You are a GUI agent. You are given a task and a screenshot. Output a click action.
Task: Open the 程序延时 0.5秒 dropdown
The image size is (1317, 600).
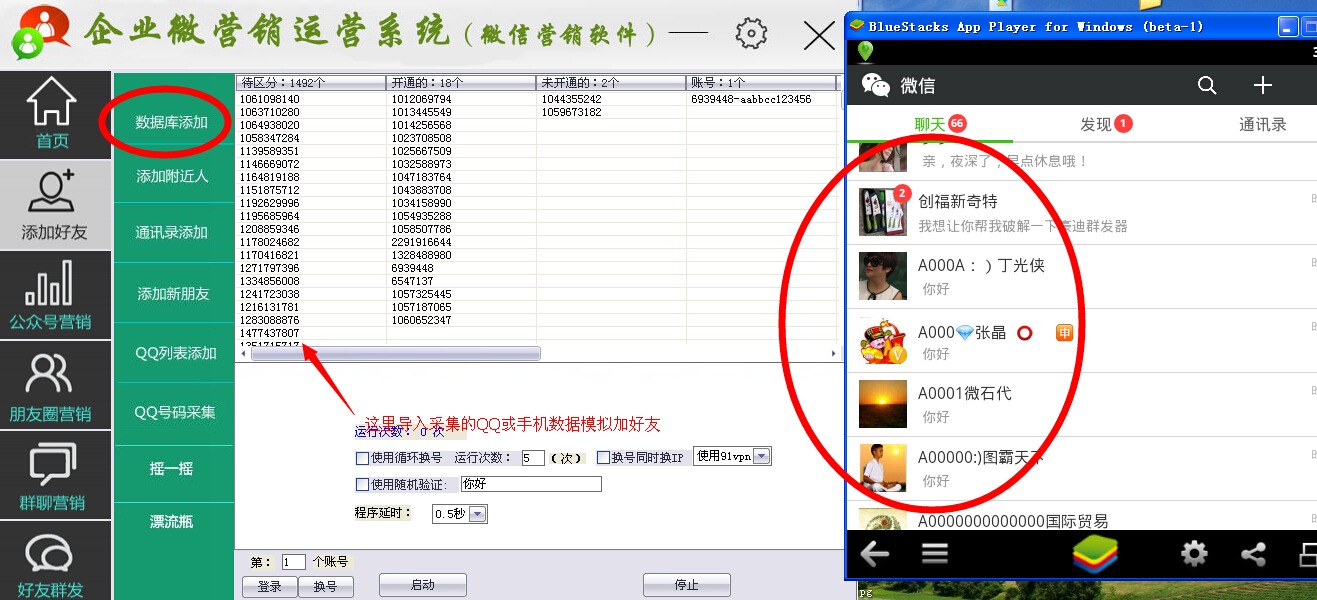click(x=477, y=514)
